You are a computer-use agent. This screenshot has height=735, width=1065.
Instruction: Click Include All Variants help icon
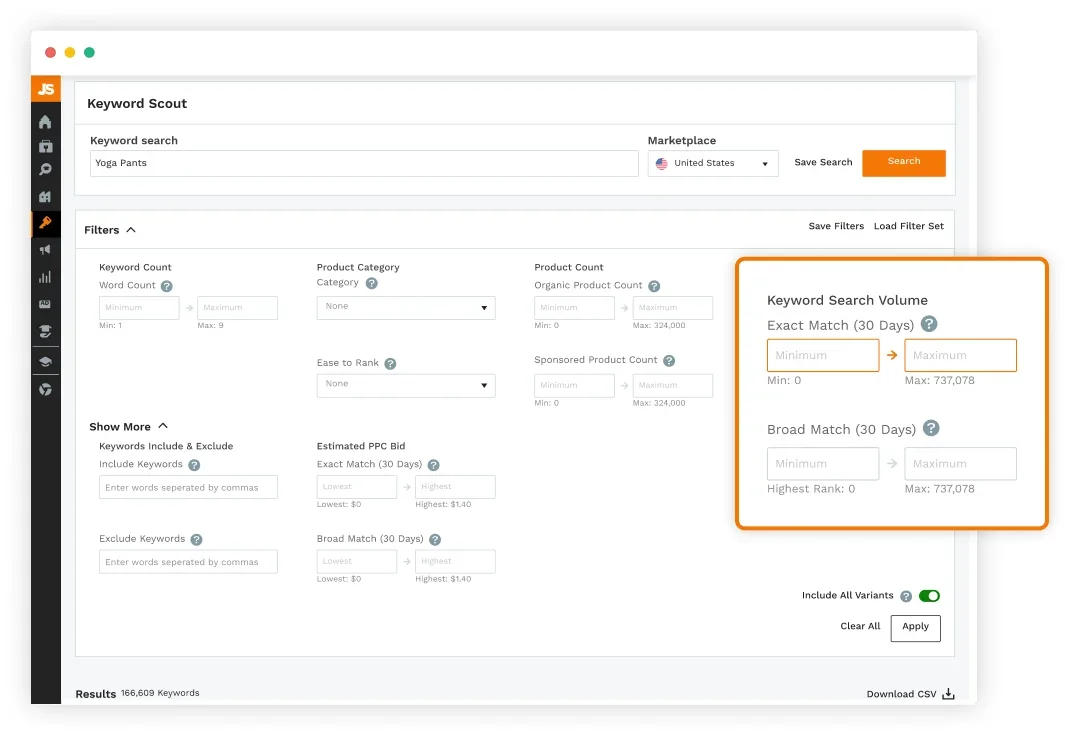click(x=906, y=596)
